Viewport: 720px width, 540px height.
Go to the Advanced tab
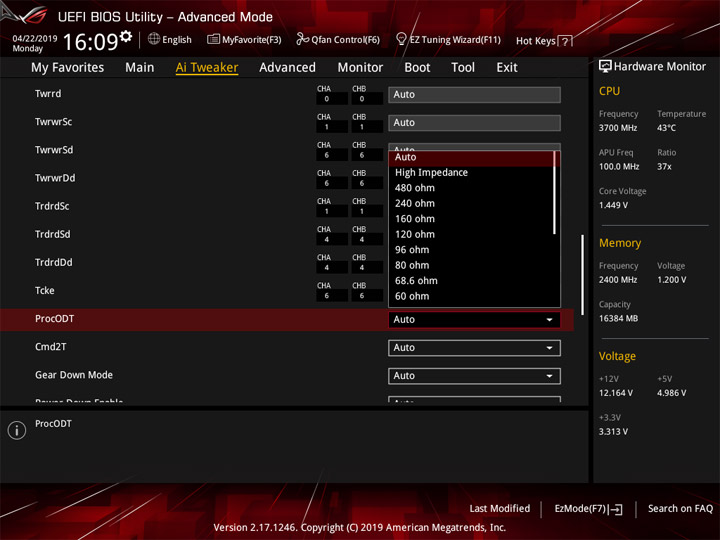pos(287,68)
